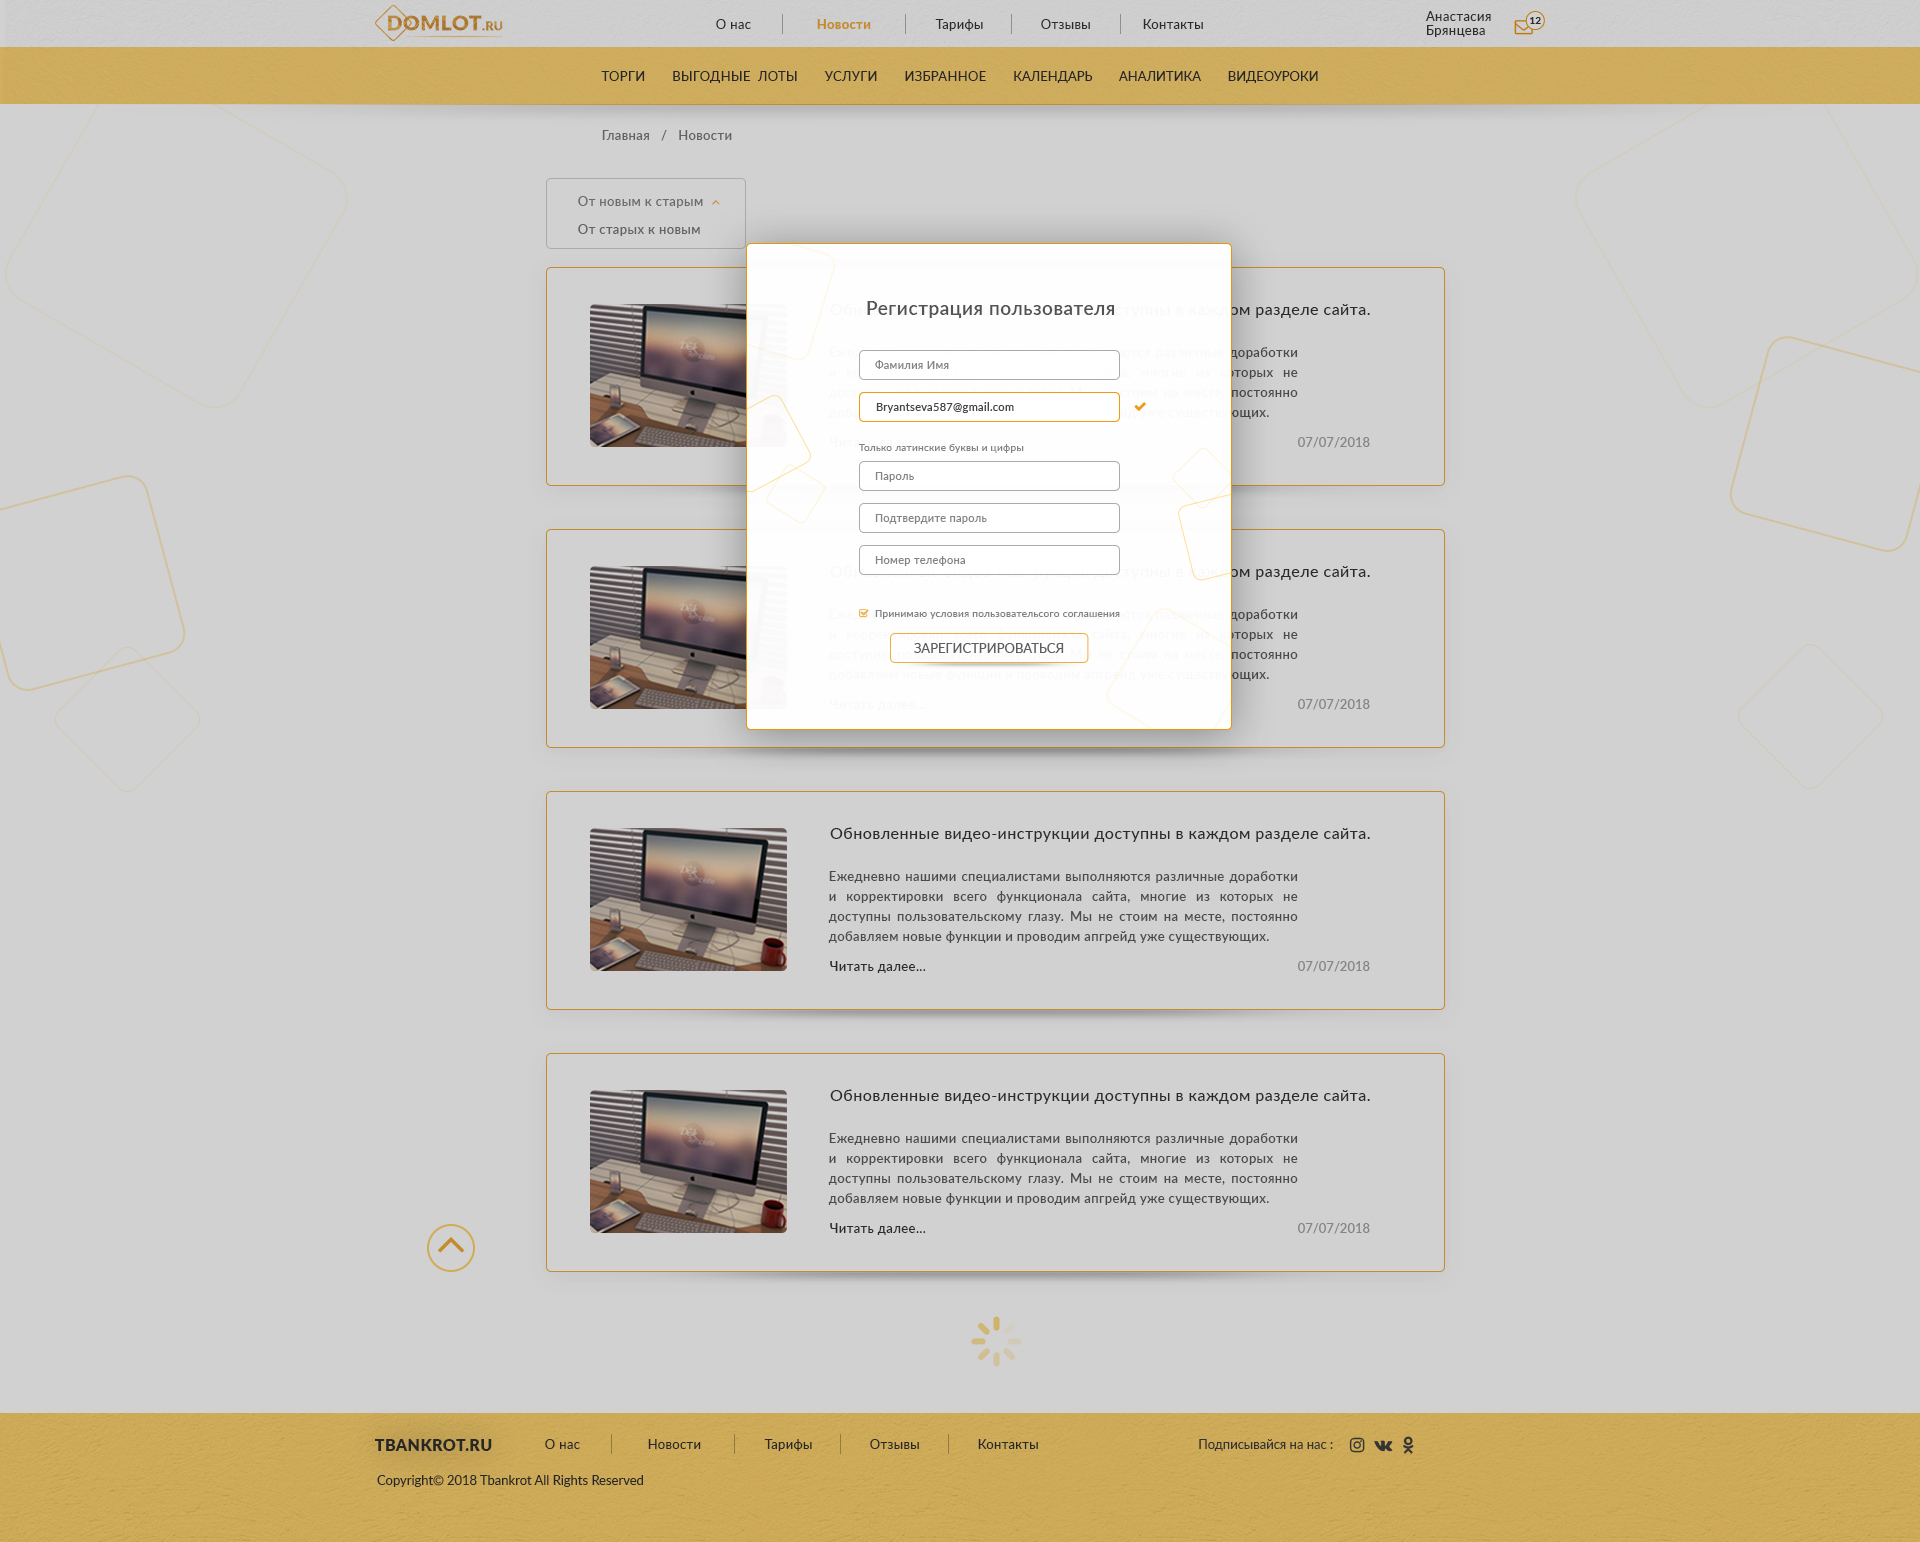This screenshot has width=1920, height=1542.
Task: Click 'Только латинские буквы и цифры' hint
Action: click(x=941, y=448)
